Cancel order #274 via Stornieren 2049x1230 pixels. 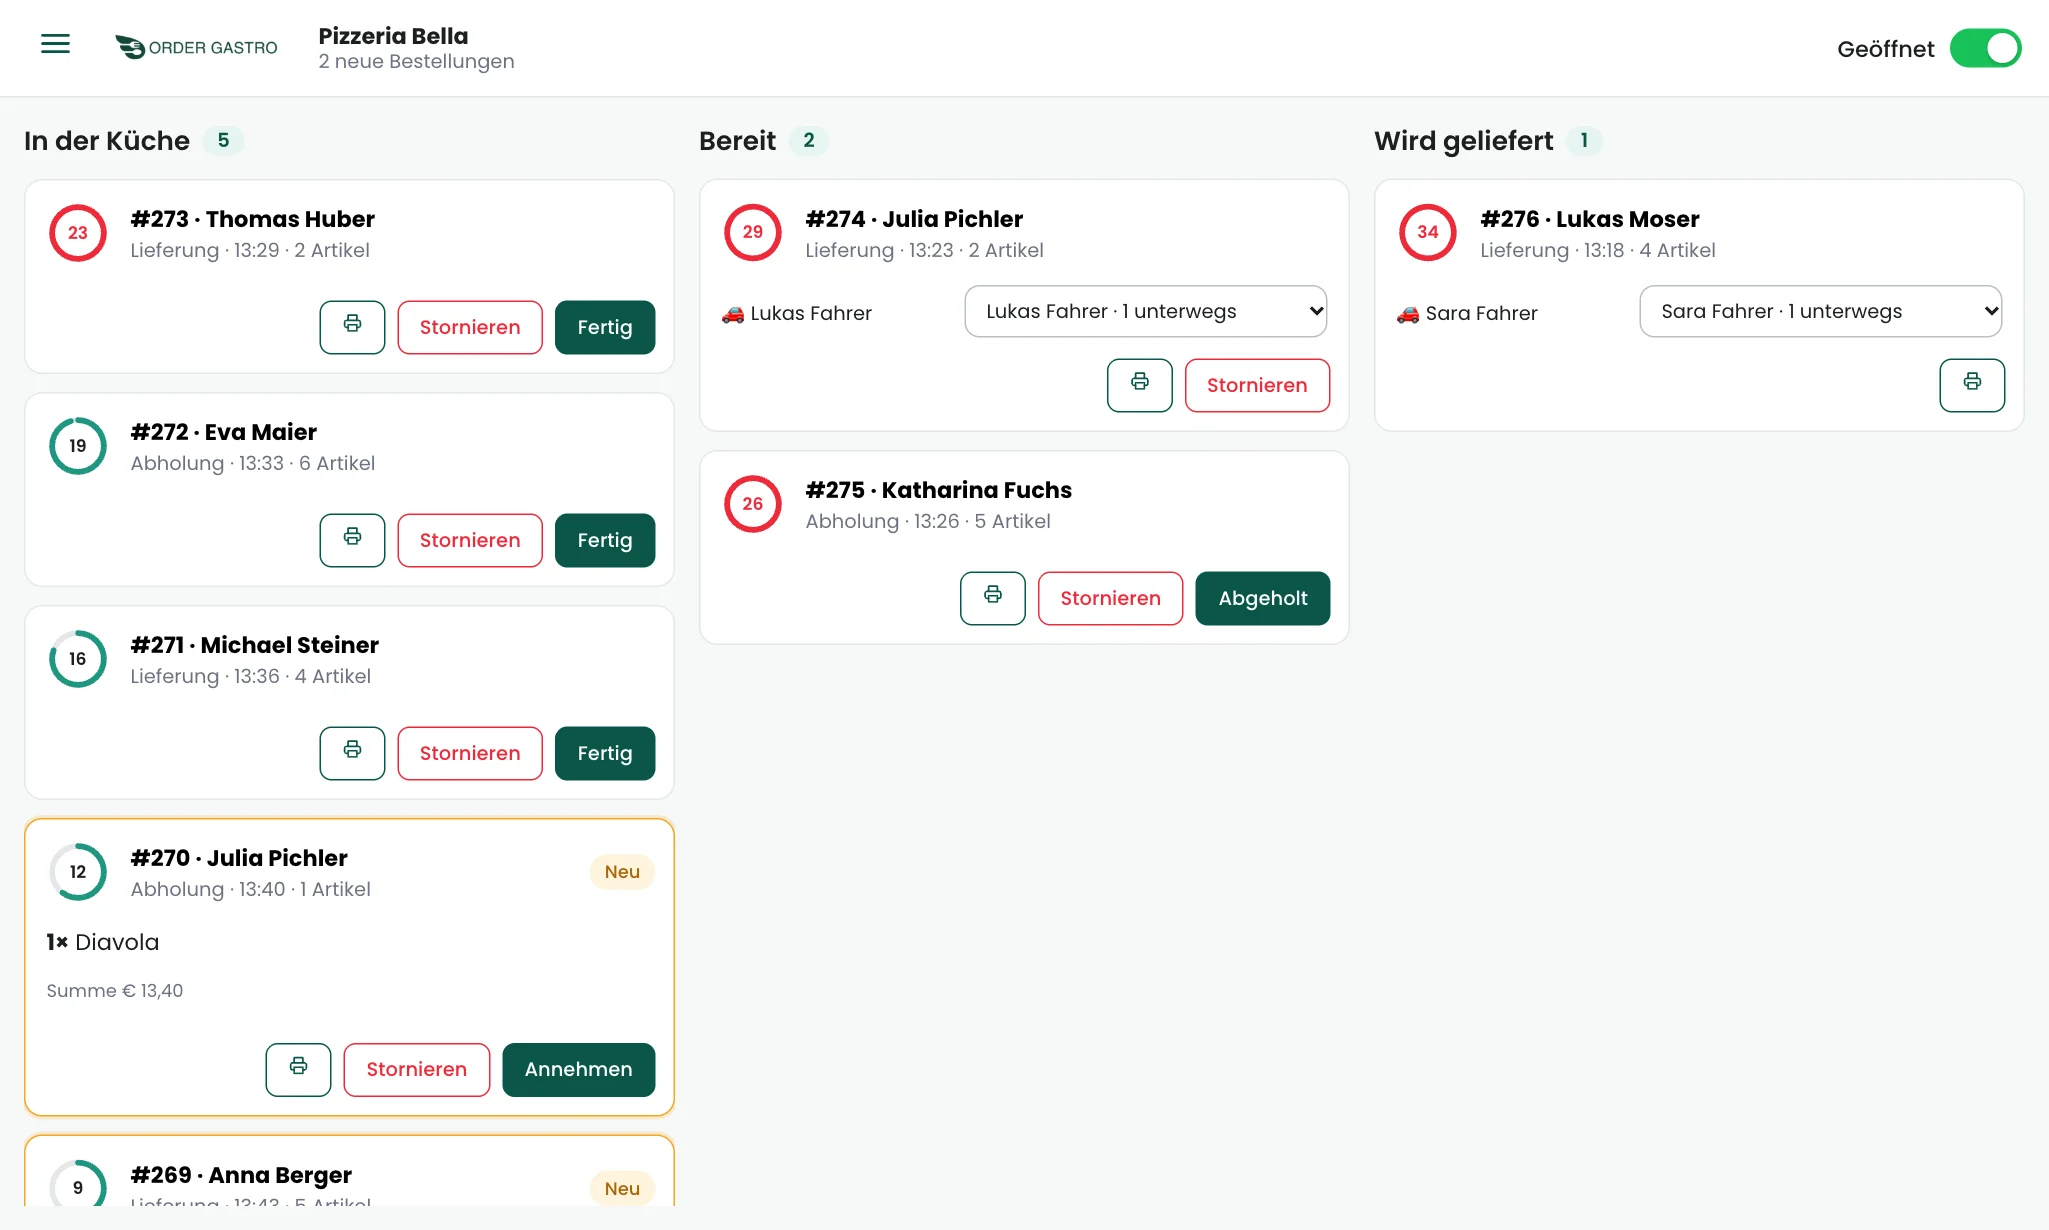(1257, 385)
